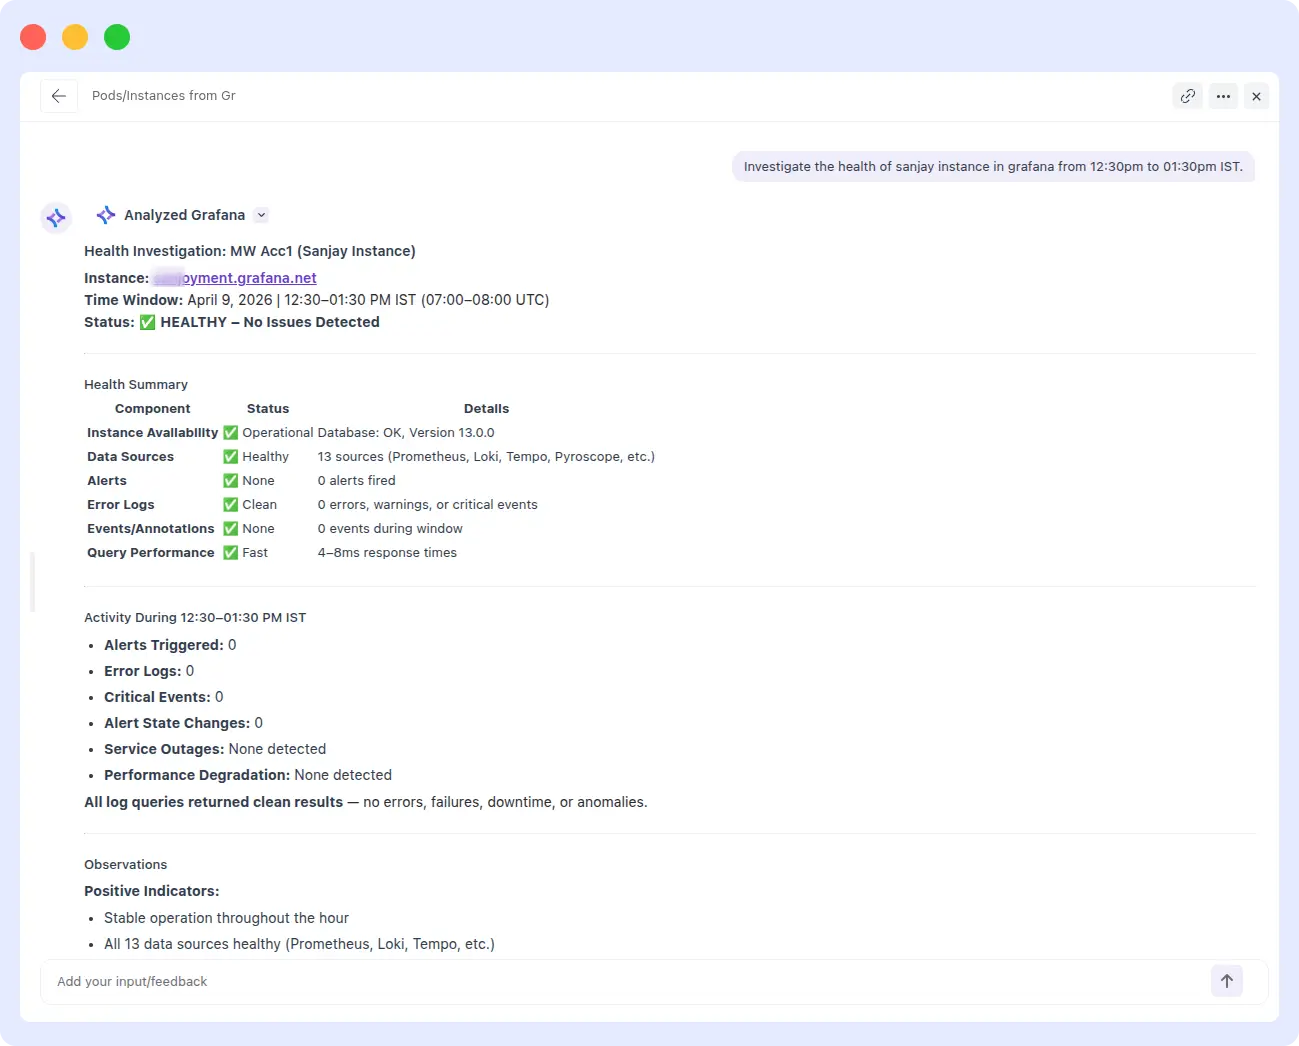Click the Pods/Instances from Gr title
1299x1046 pixels.
(x=164, y=96)
